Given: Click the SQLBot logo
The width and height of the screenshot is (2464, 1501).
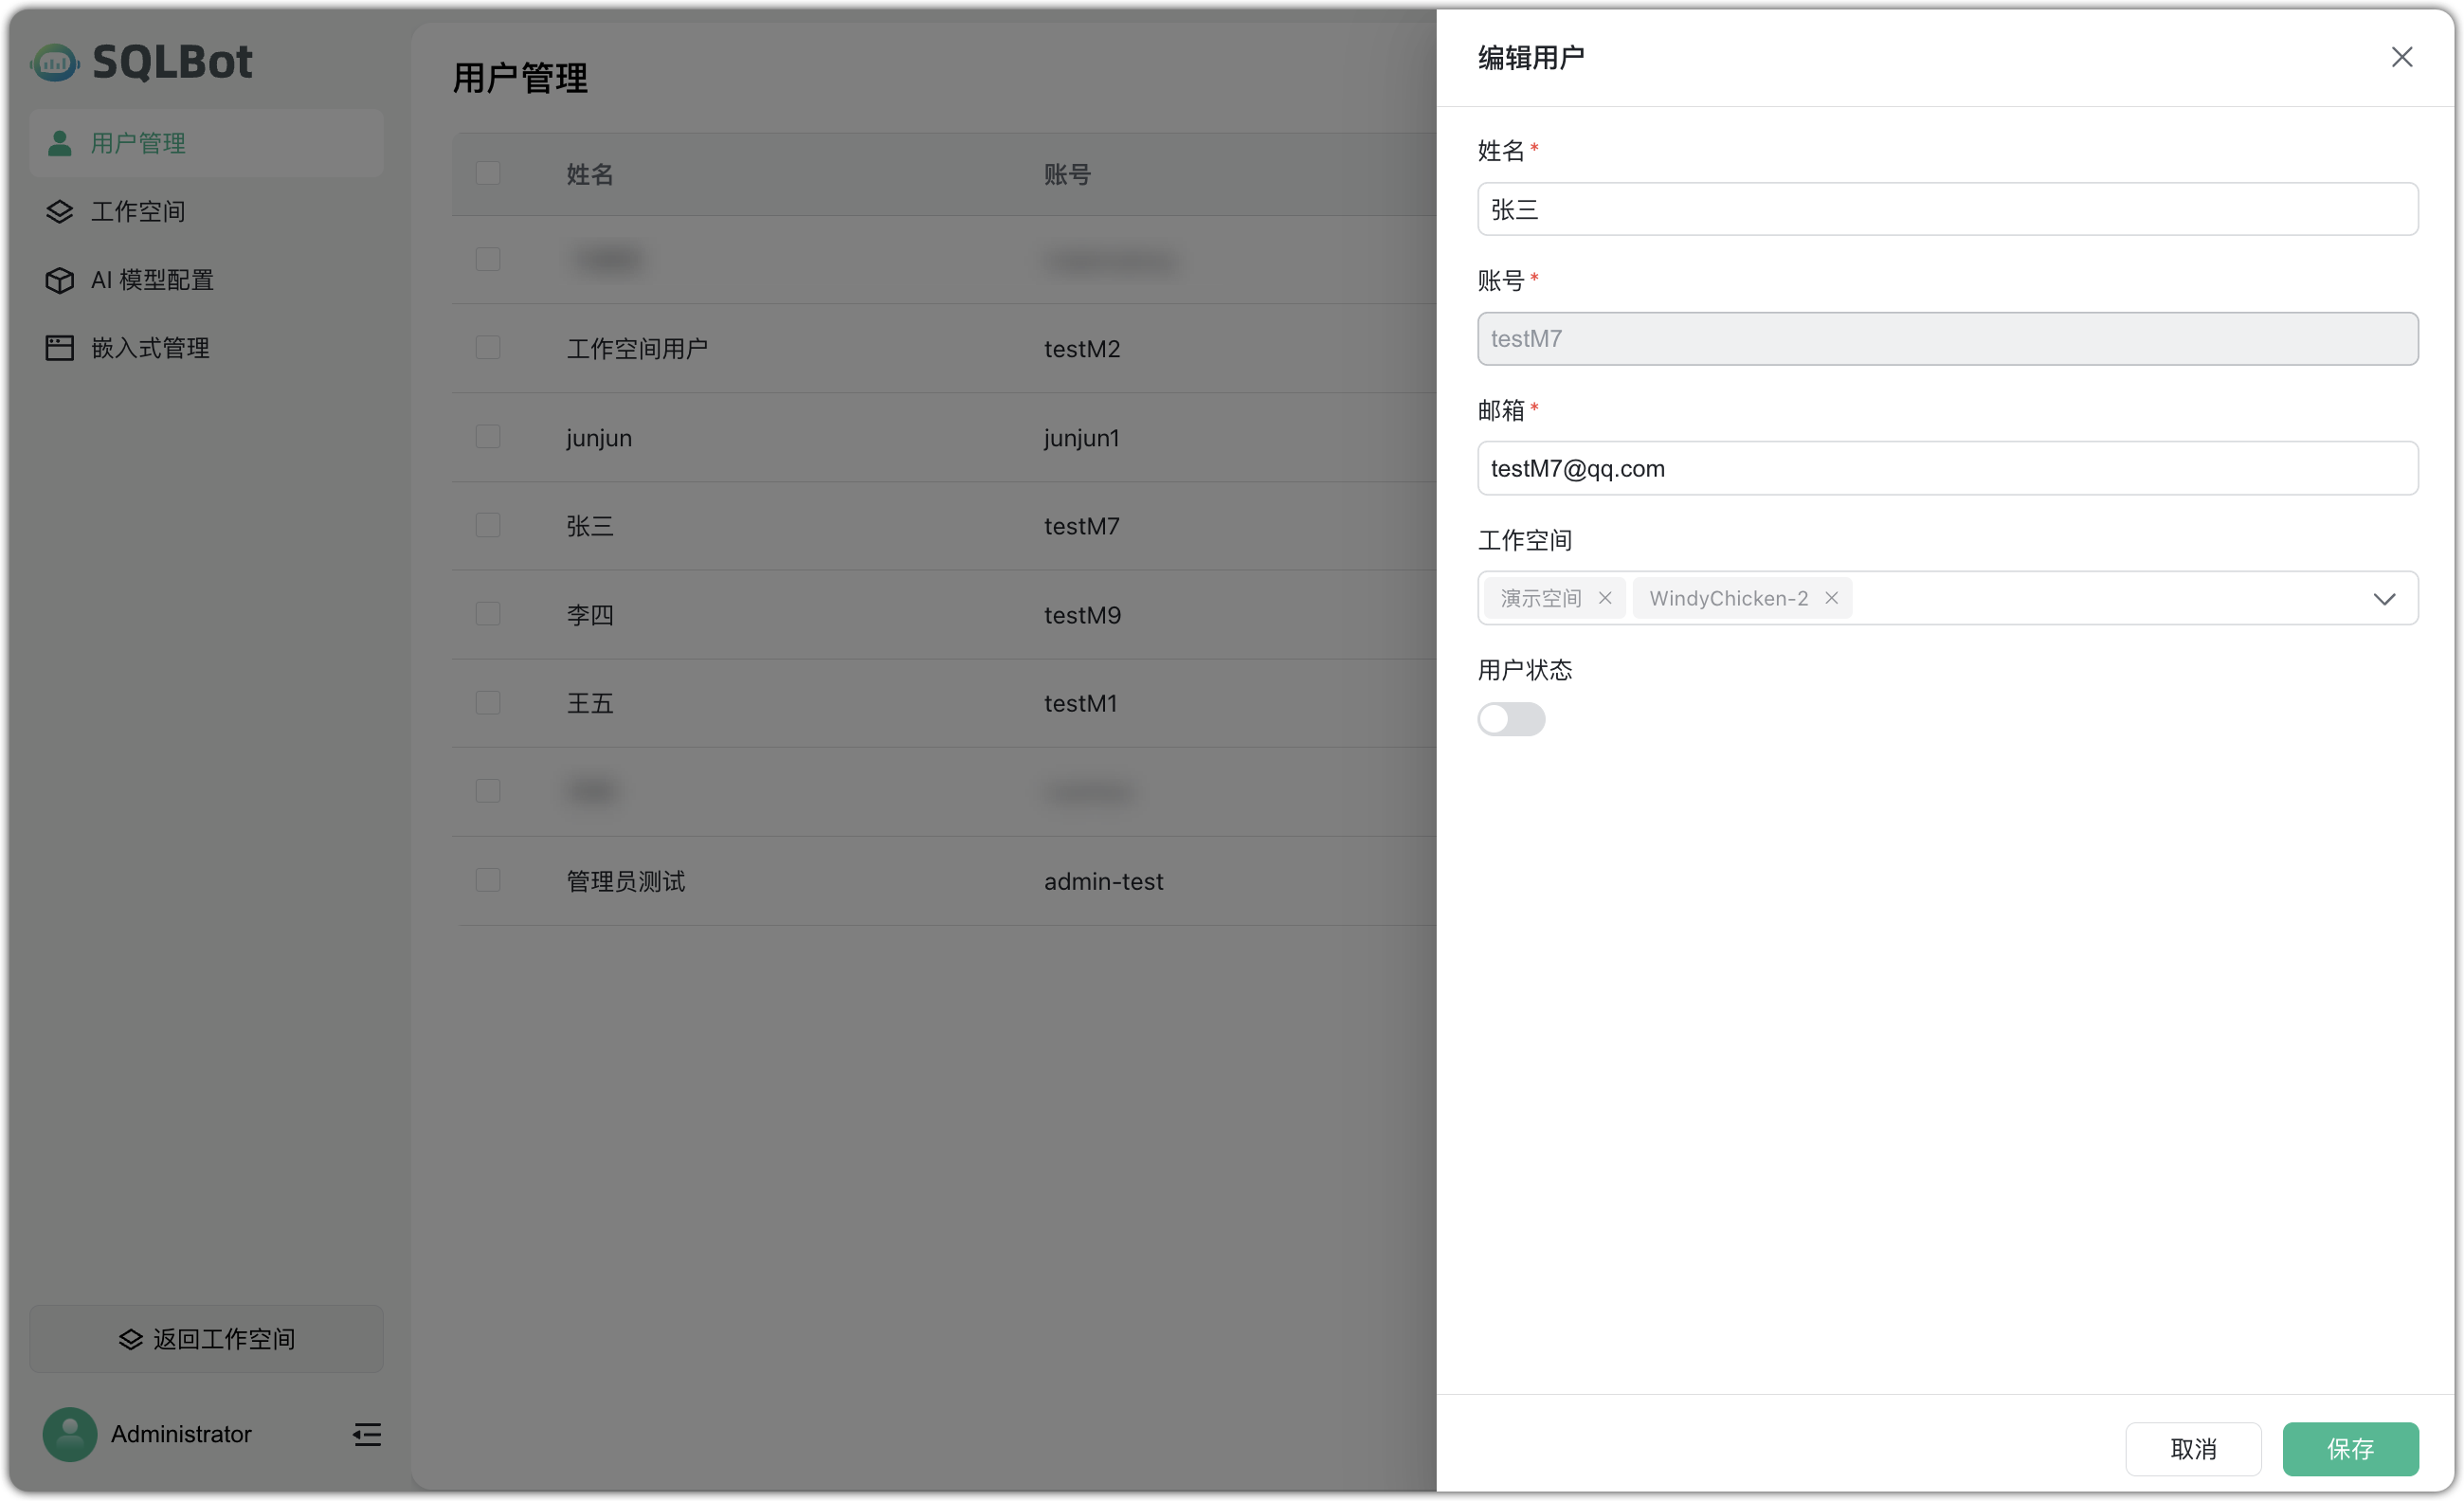Looking at the screenshot, I should tap(142, 62).
